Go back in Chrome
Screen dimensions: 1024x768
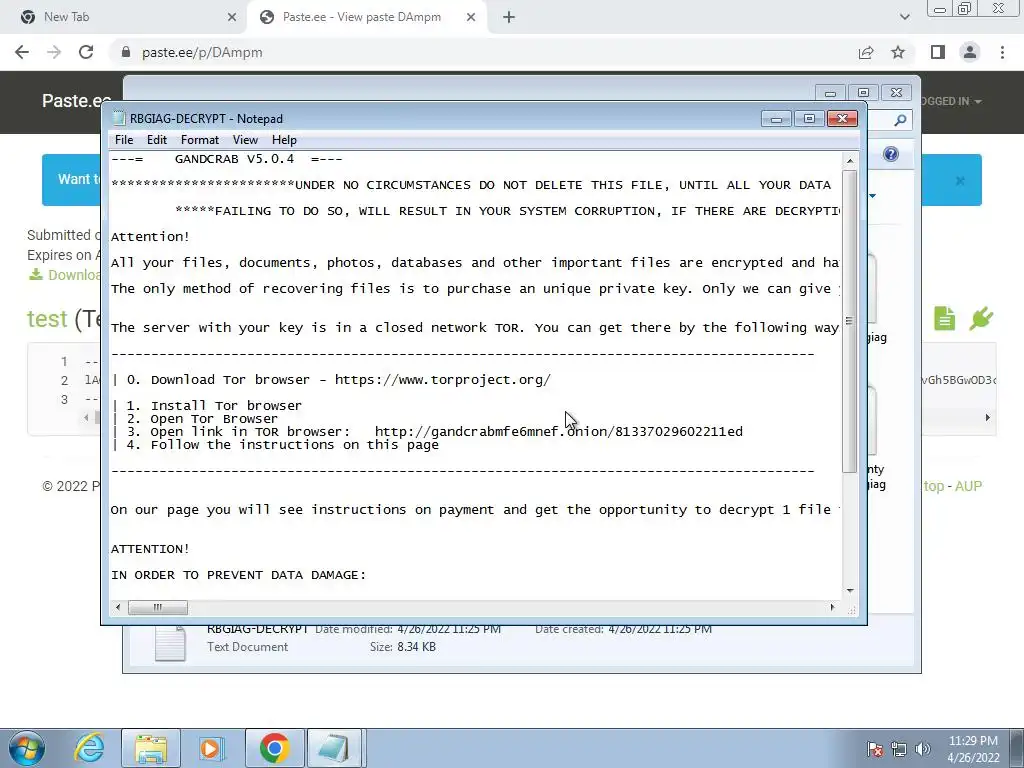coord(22,52)
